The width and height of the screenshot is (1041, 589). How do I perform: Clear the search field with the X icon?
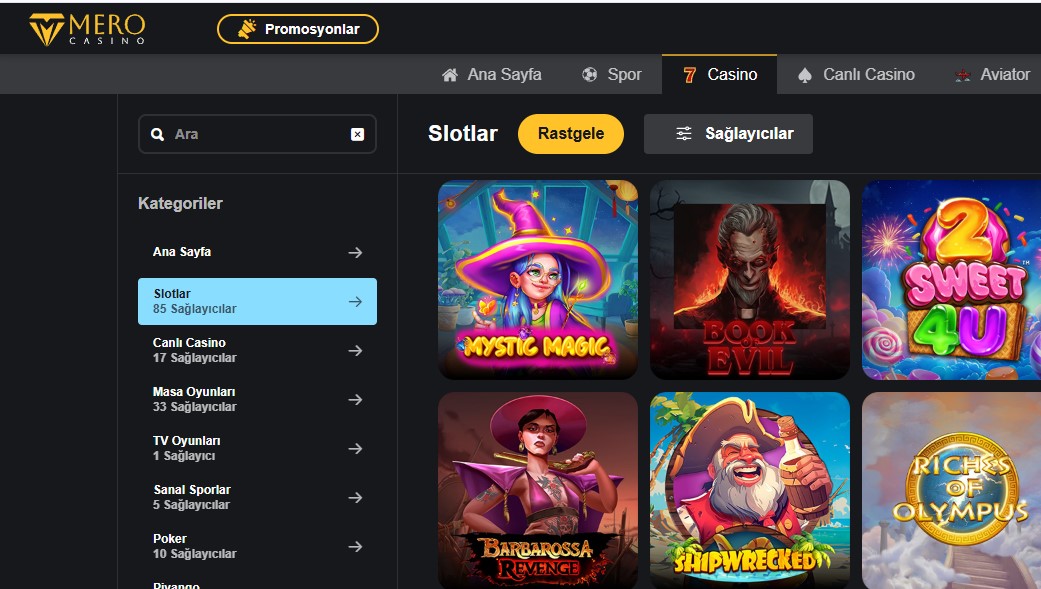coord(357,134)
